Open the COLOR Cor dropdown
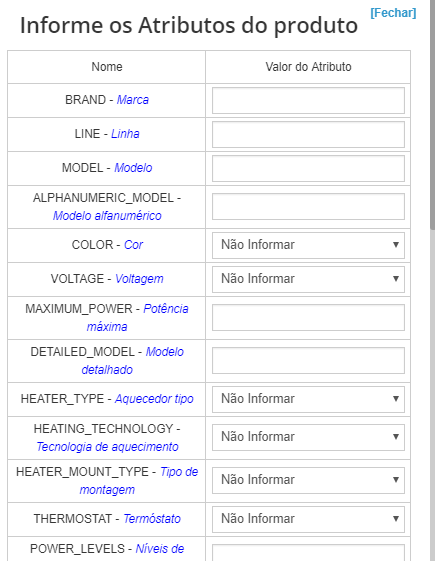Image resolution: width=435 pixels, height=561 pixels. click(308, 245)
